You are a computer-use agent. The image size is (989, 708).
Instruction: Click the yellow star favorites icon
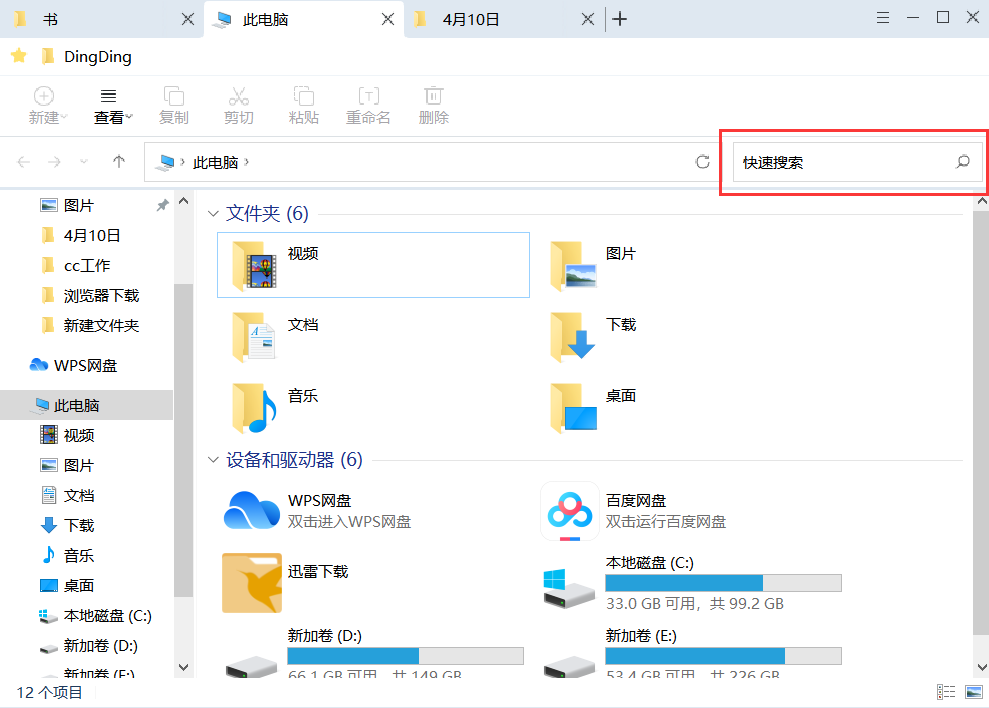[19, 56]
